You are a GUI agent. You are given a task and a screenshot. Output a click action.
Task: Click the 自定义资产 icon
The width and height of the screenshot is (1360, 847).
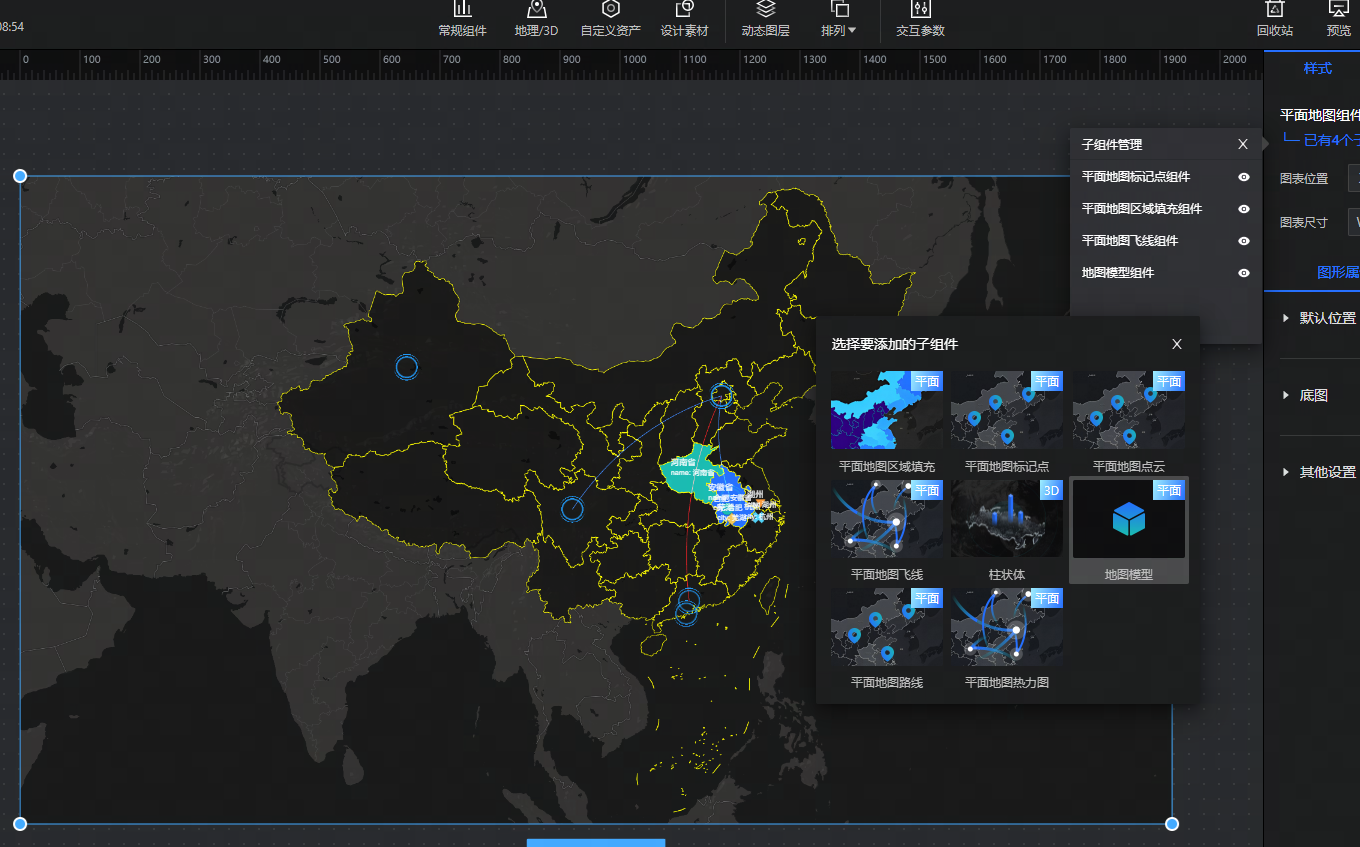[610, 11]
